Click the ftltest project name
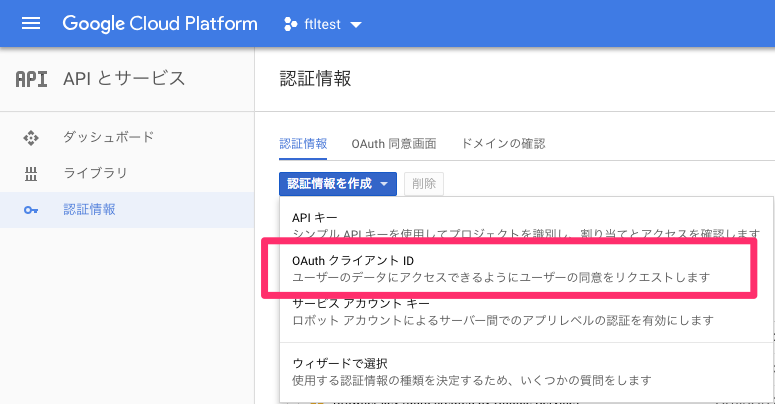 tap(322, 24)
